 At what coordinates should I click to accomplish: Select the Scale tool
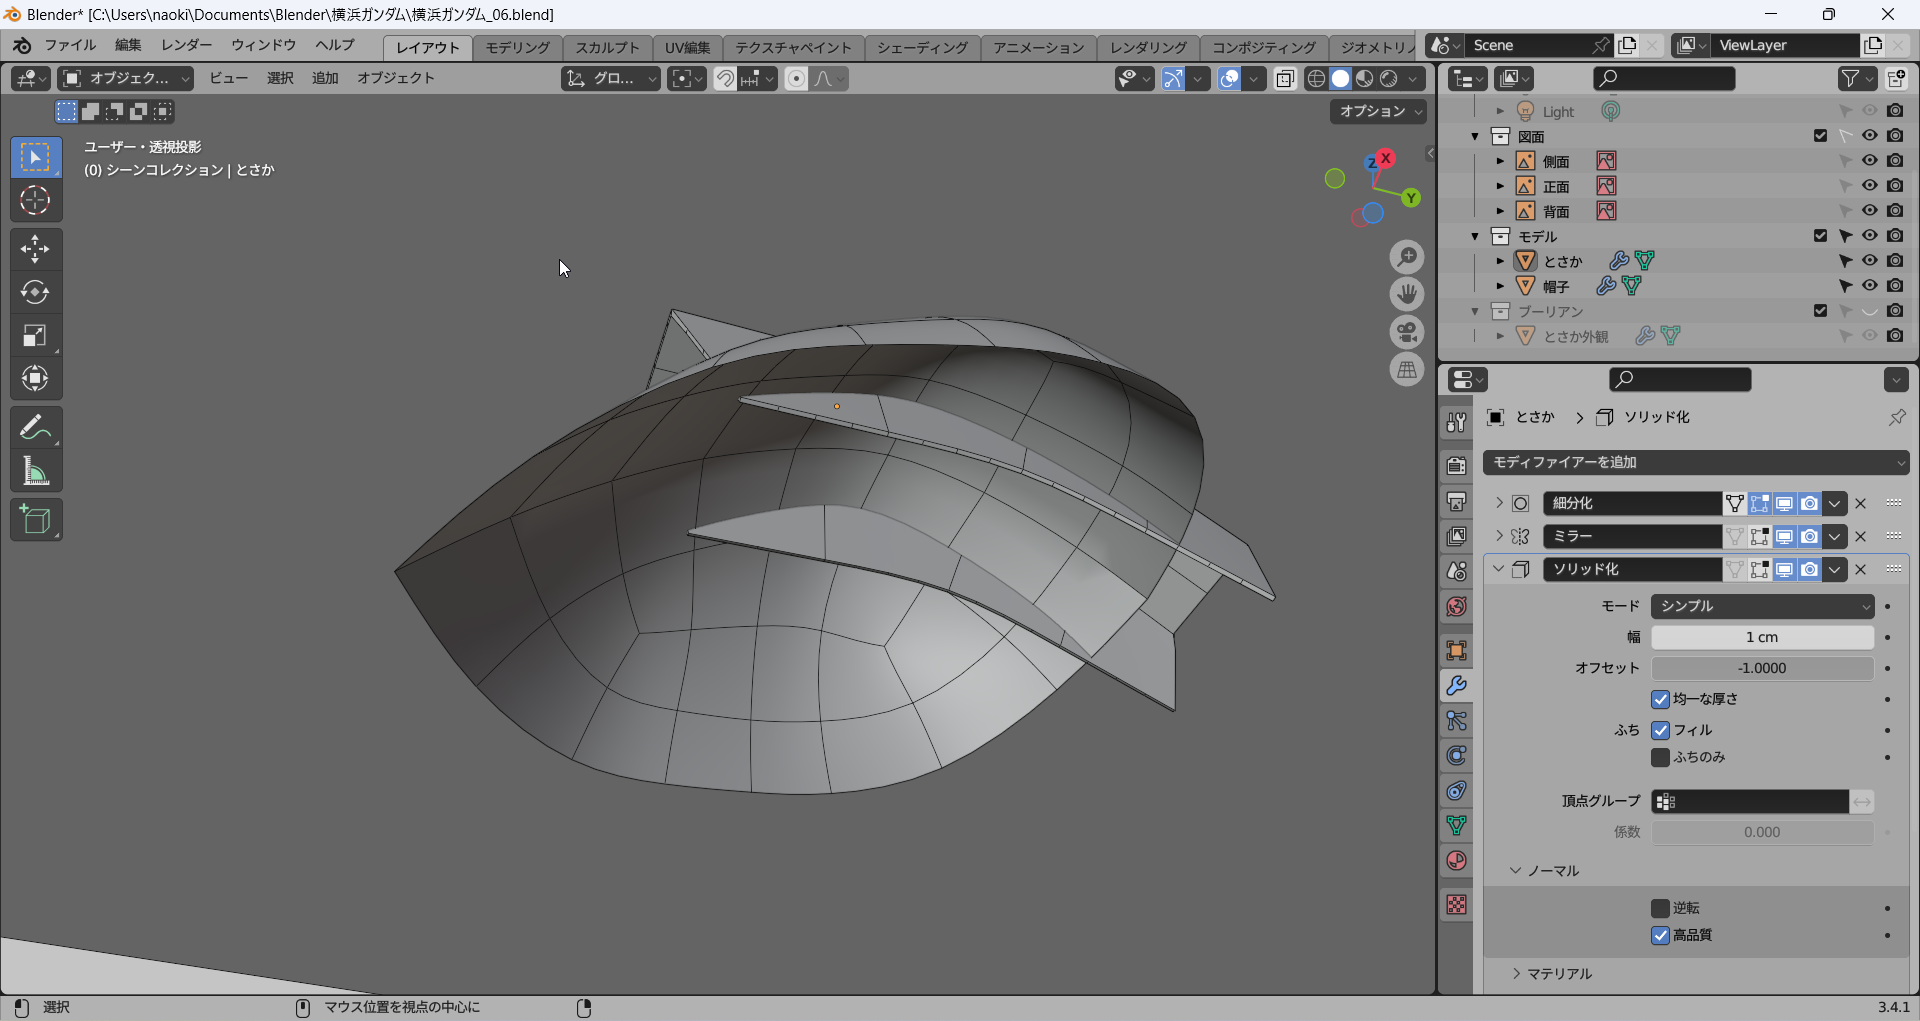point(35,335)
